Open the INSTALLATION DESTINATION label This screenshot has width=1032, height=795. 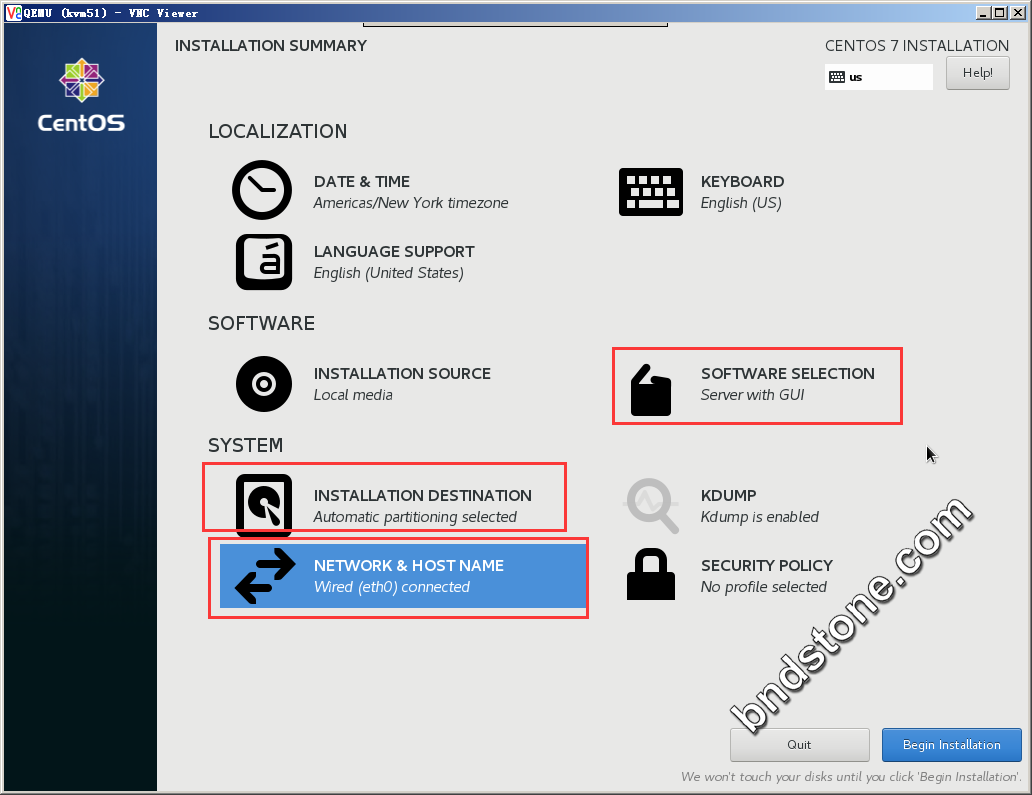click(x=423, y=496)
